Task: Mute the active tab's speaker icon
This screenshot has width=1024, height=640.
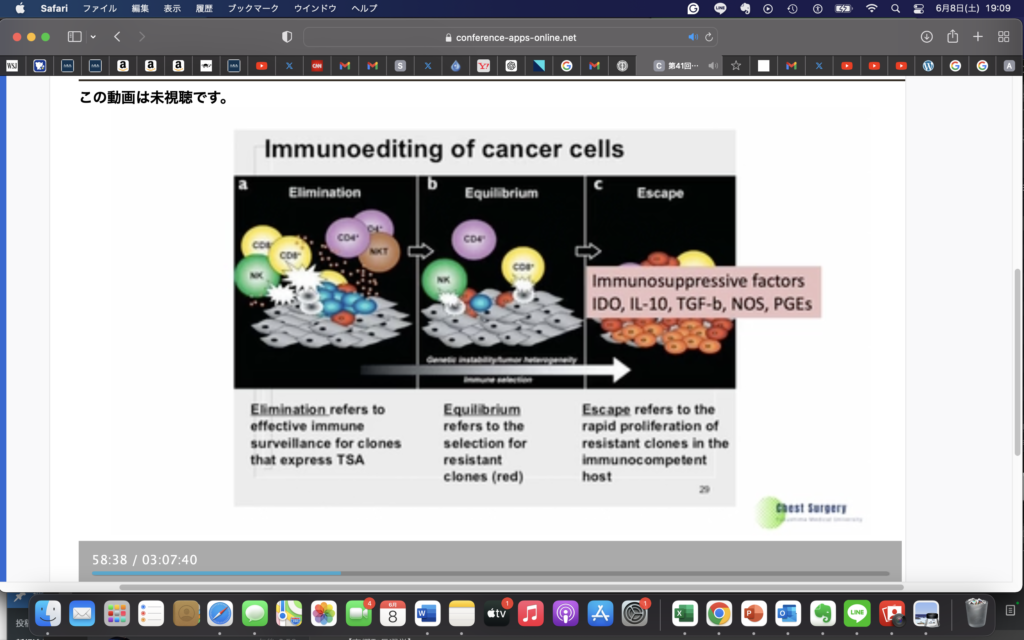Action: [x=713, y=66]
